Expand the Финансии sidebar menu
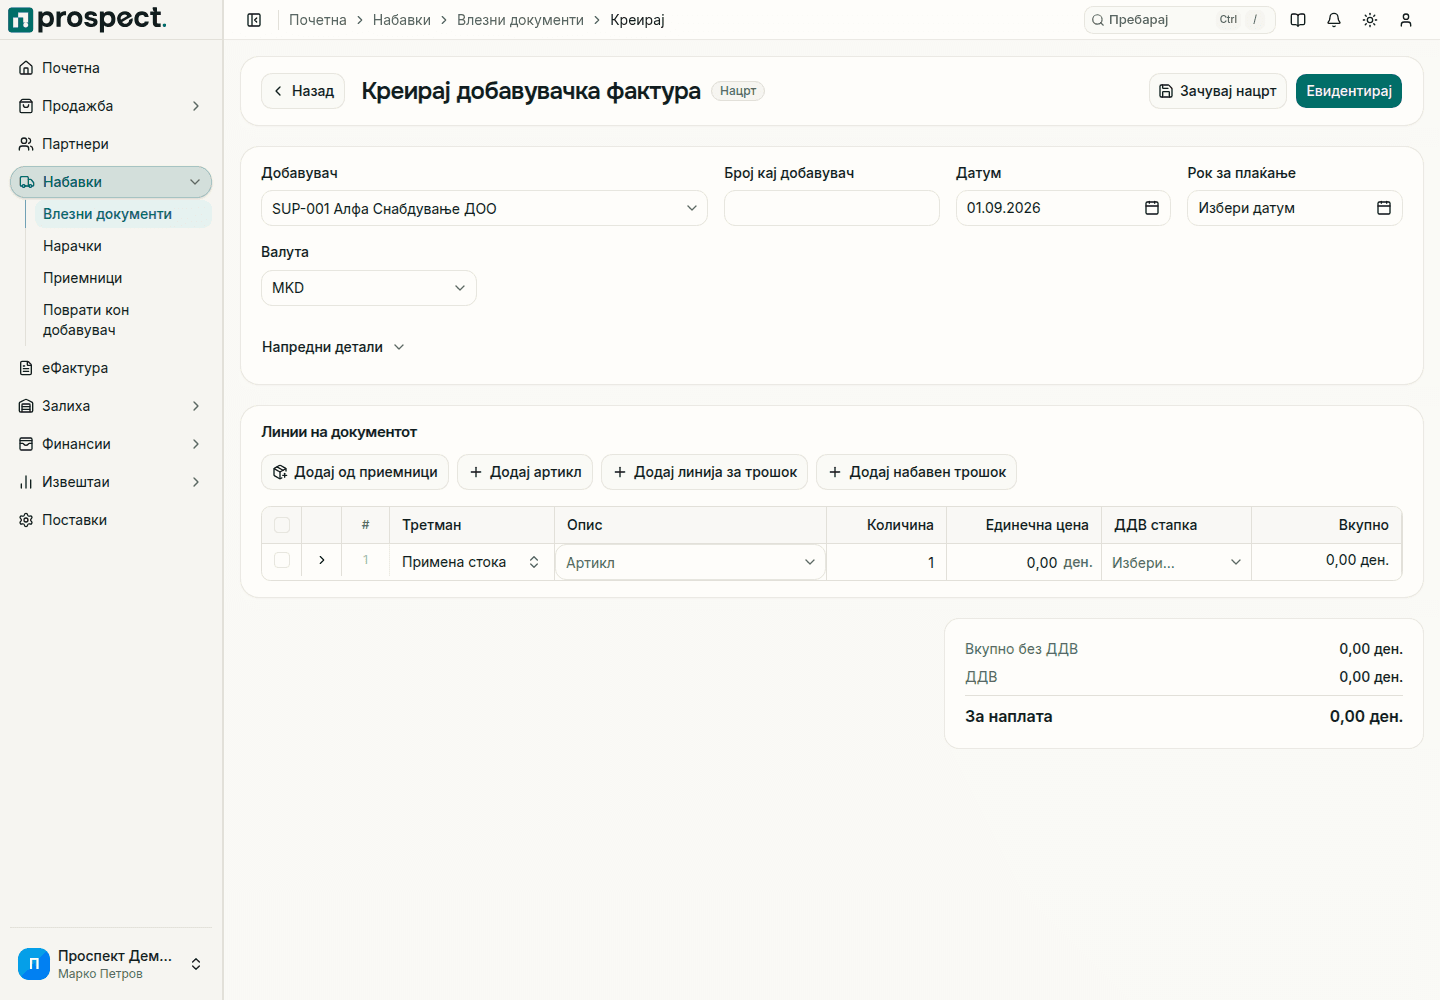Image resolution: width=1440 pixels, height=1000 pixels. pyautogui.click(x=111, y=444)
